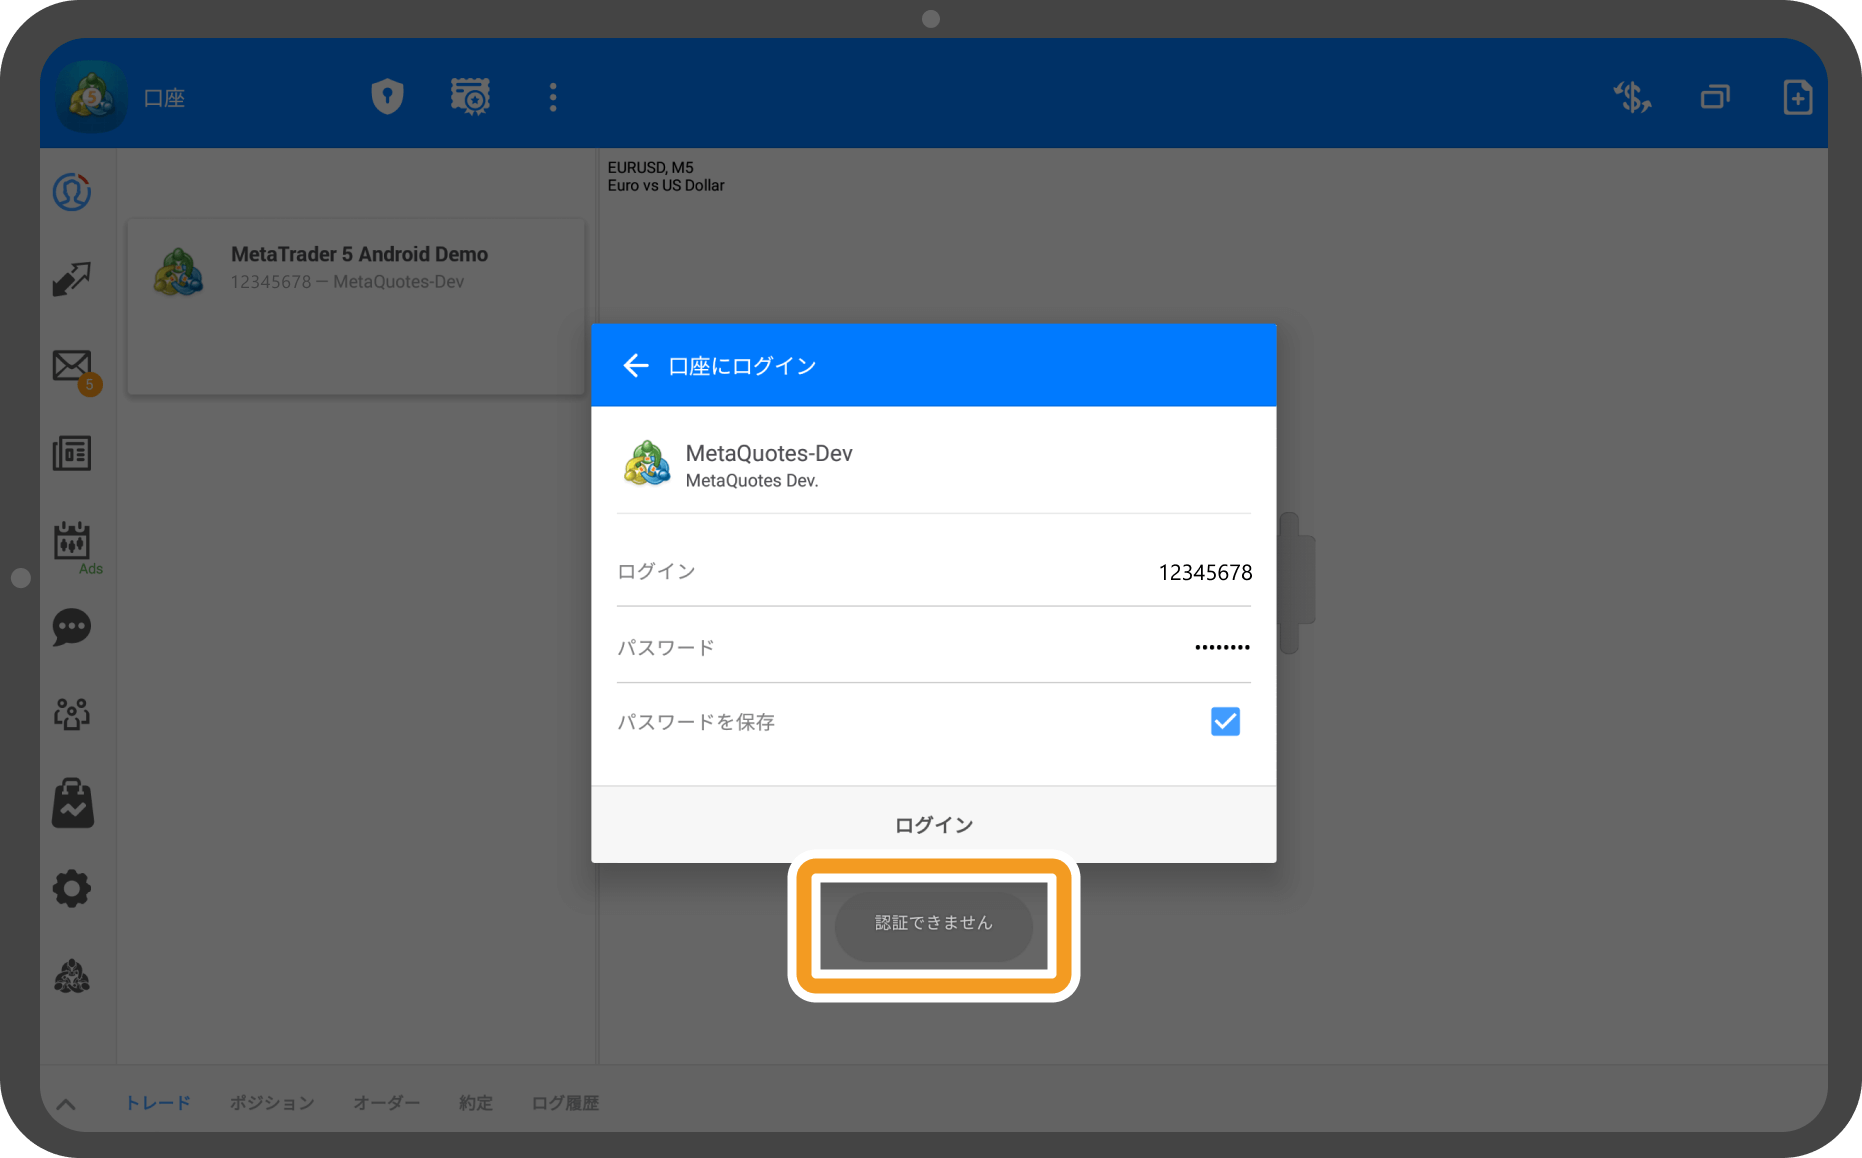Open the news icon in sidebar
Viewport: 1862px width, 1158px height.
[x=72, y=454]
